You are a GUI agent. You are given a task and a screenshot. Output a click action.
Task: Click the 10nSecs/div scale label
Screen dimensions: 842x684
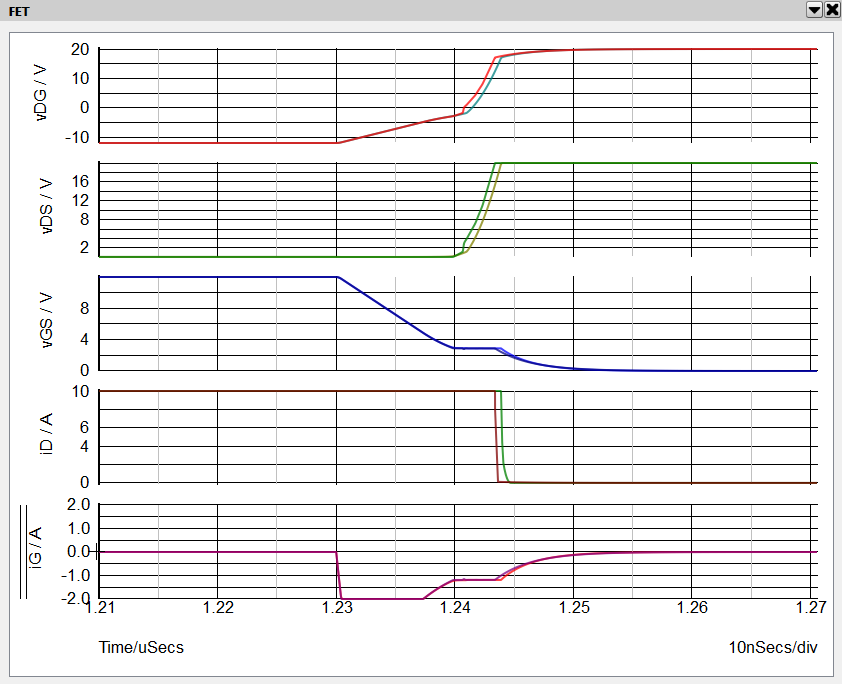tap(773, 647)
